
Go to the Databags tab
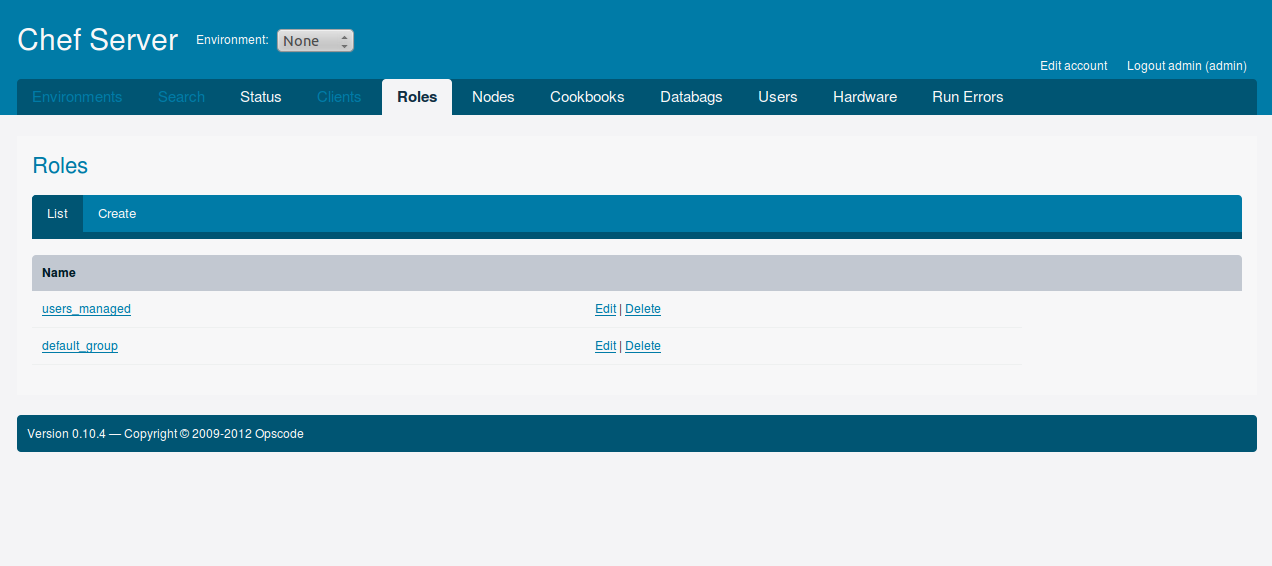tap(691, 97)
